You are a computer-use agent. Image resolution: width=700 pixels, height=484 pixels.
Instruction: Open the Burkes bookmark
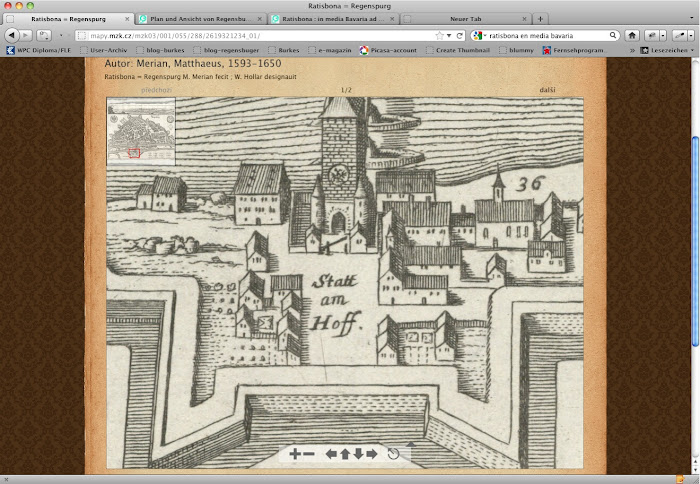[x=284, y=50]
